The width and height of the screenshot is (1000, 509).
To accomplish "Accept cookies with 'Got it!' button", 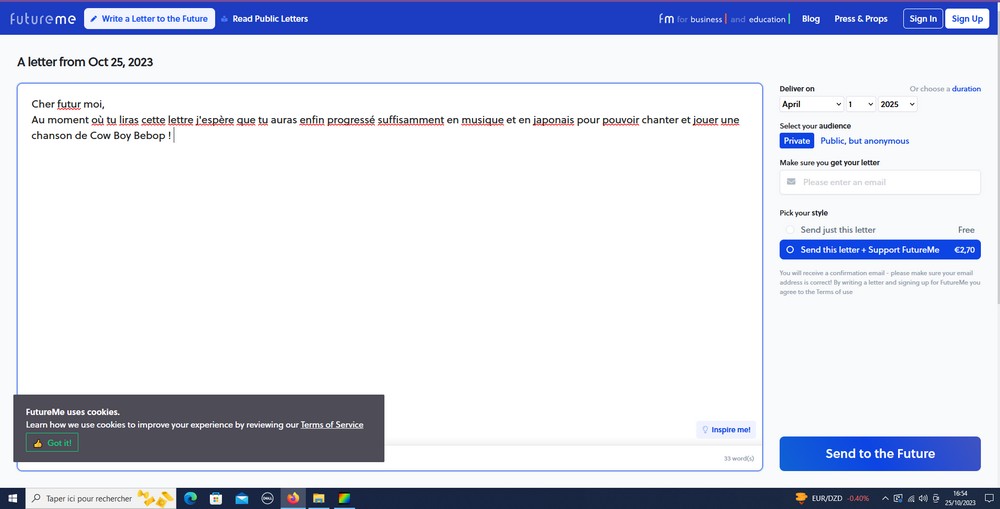I will [x=52, y=443].
